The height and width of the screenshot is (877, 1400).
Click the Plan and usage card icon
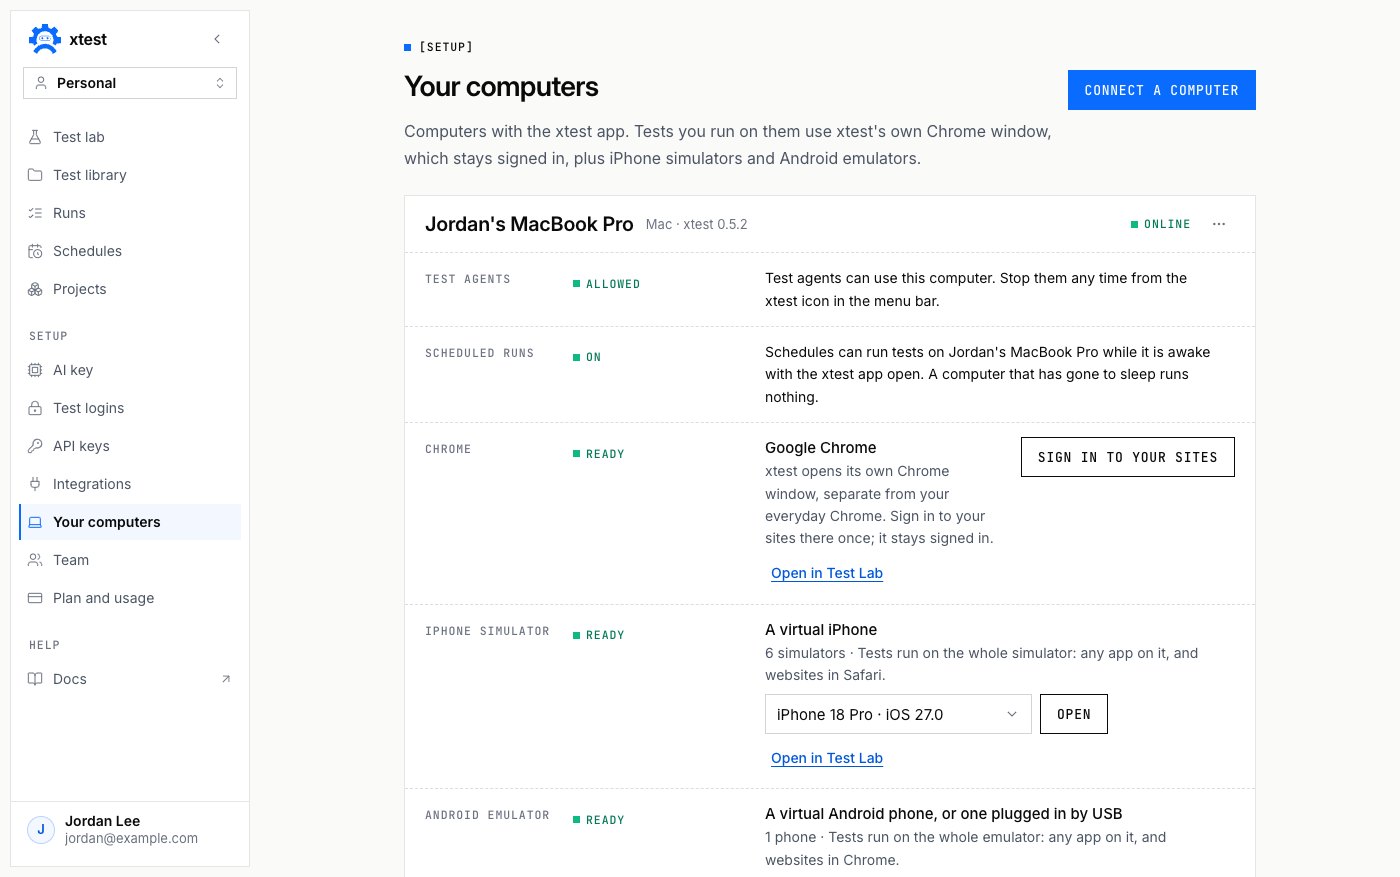35,598
